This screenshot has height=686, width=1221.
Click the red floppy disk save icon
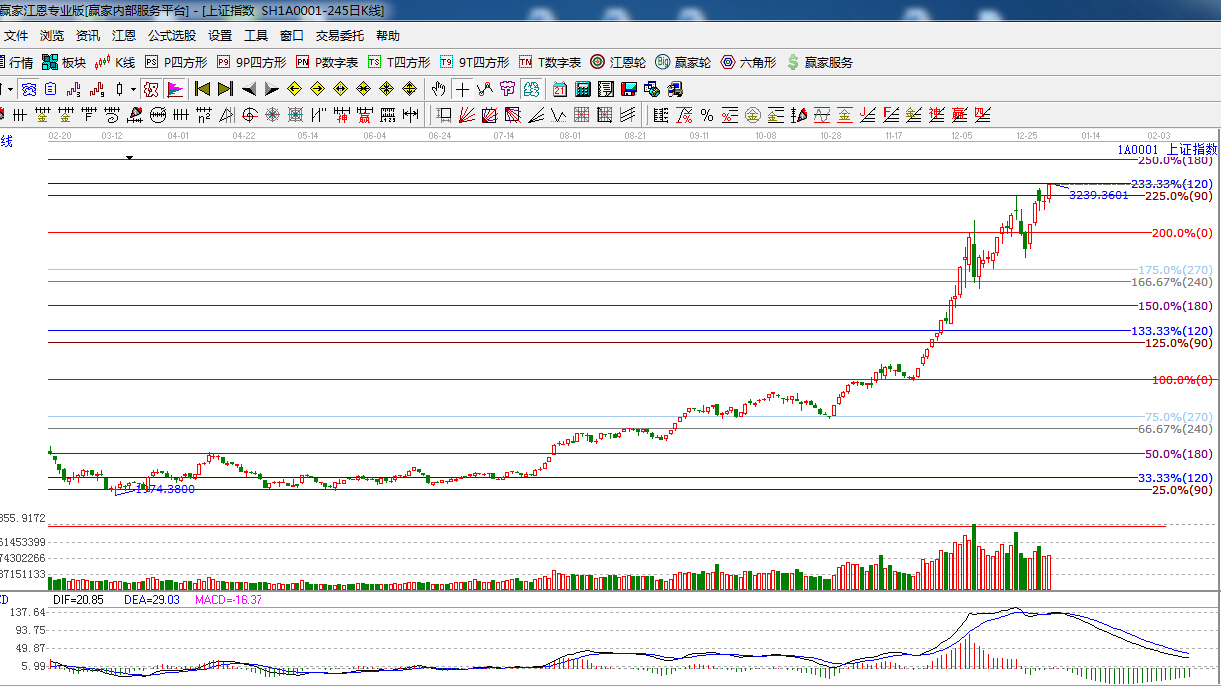[629, 89]
